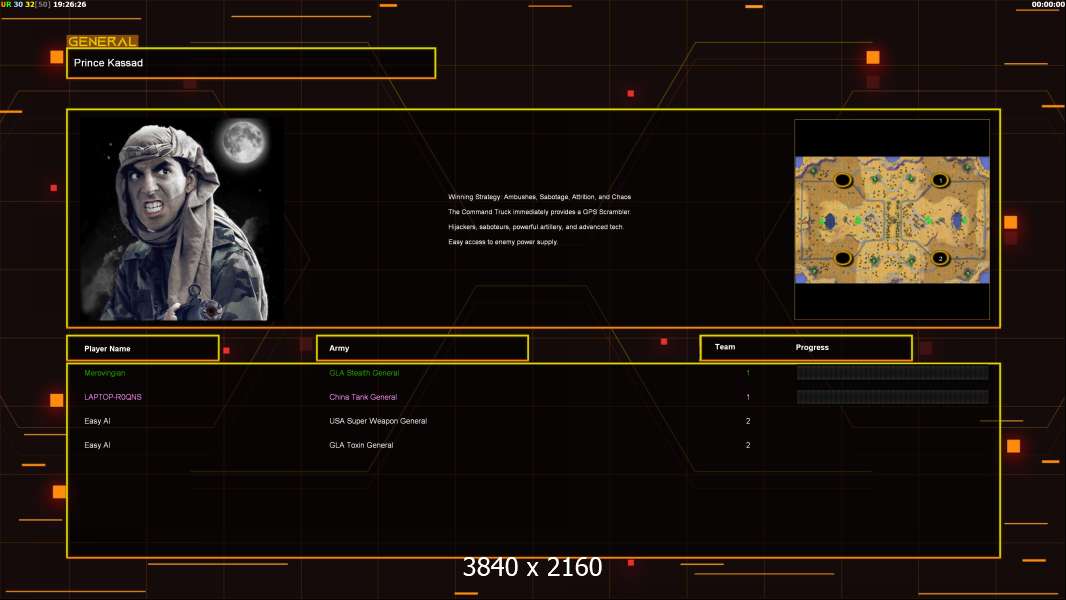Click the Winning Strategy description line

point(539,197)
